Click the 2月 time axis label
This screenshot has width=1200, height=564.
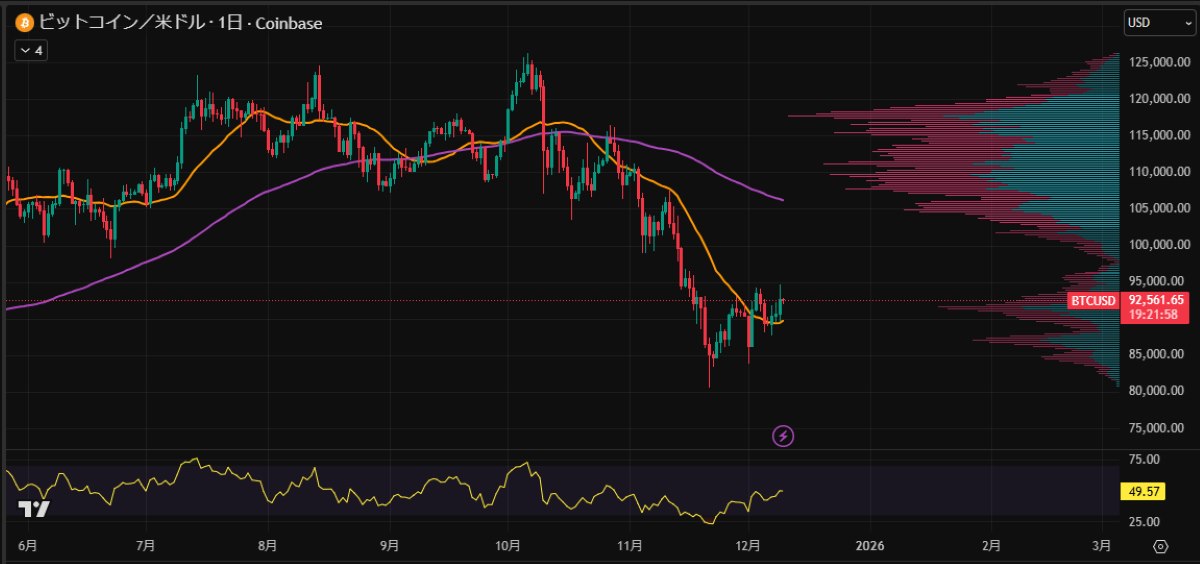(990, 546)
